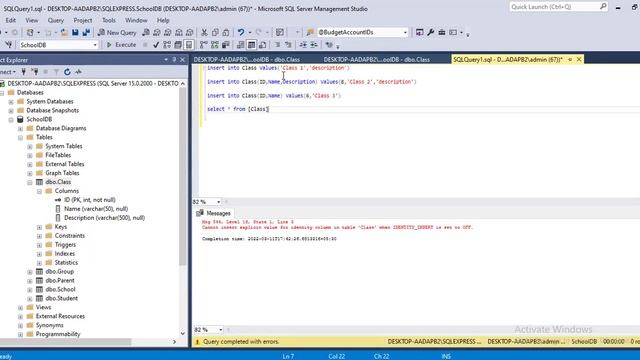Viewport: 640px width, 360px height.
Task: Click the Paste icon in toolbar
Action: coord(226,32)
